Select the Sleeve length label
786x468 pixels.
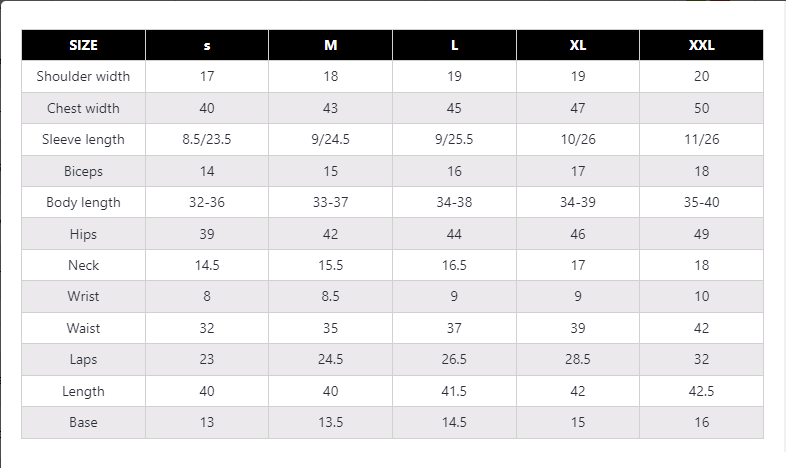[x=83, y=139]
